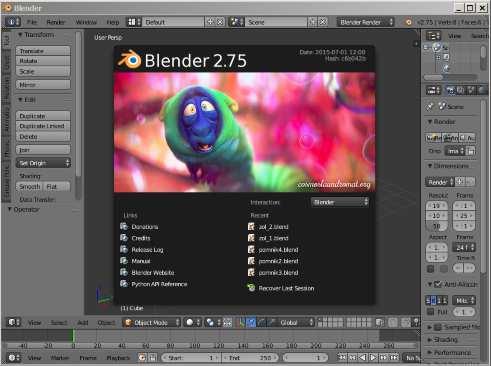Image resolution: width=491 pixels, height=366 pixels.
Task: Click the screen layout browse icon
Action: (x=134, y=22)
